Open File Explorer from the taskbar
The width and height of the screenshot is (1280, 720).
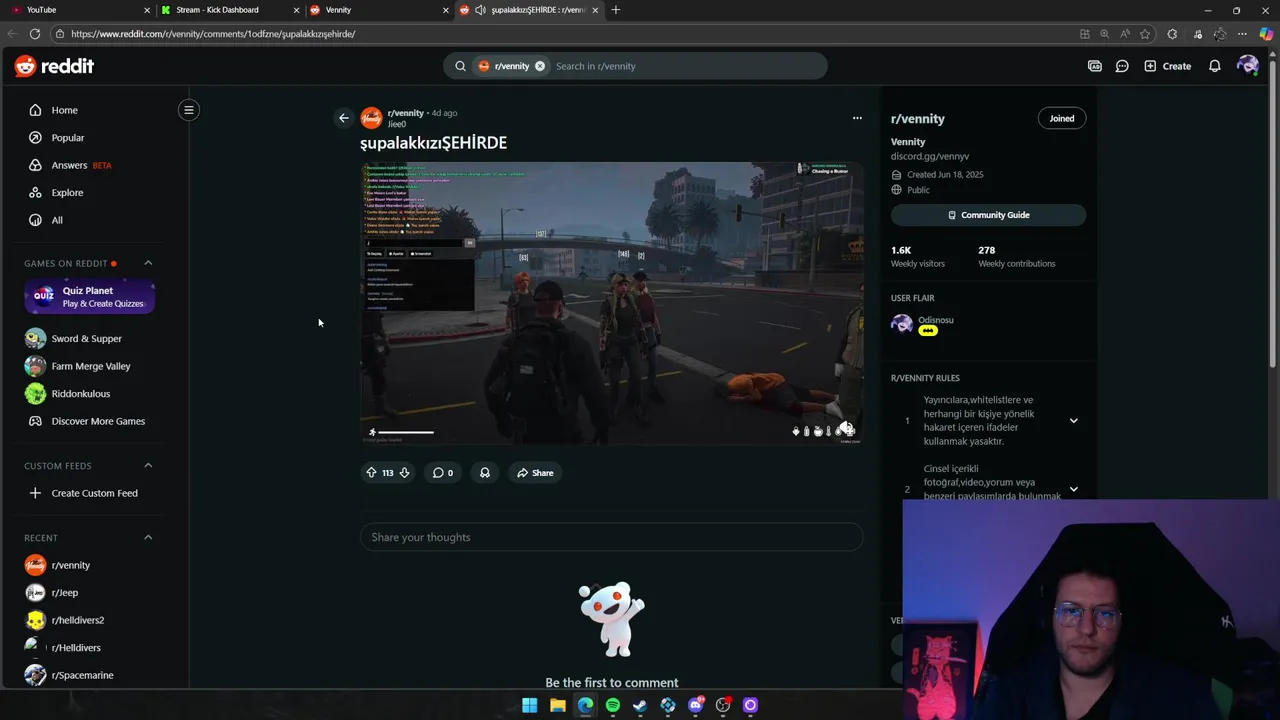tap(558, 705)
